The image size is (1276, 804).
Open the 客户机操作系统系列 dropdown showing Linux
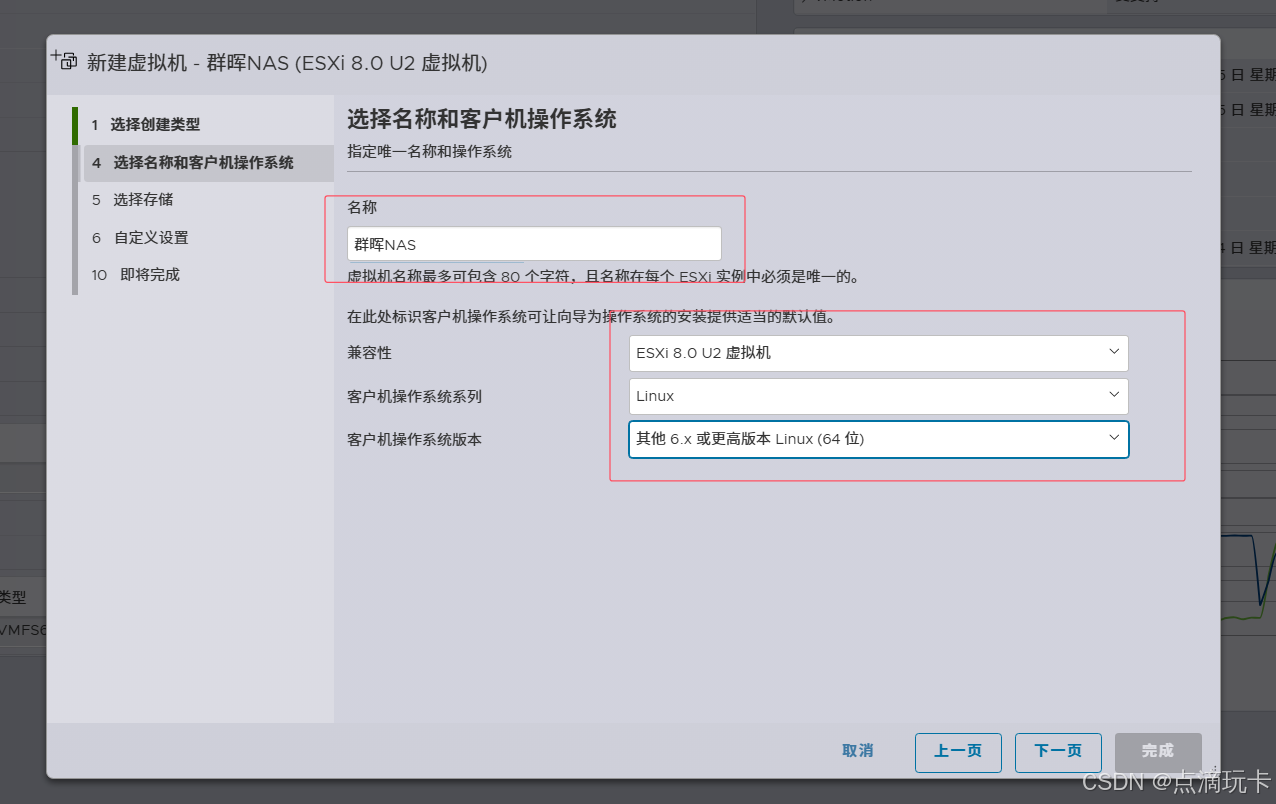pos(878,396)
